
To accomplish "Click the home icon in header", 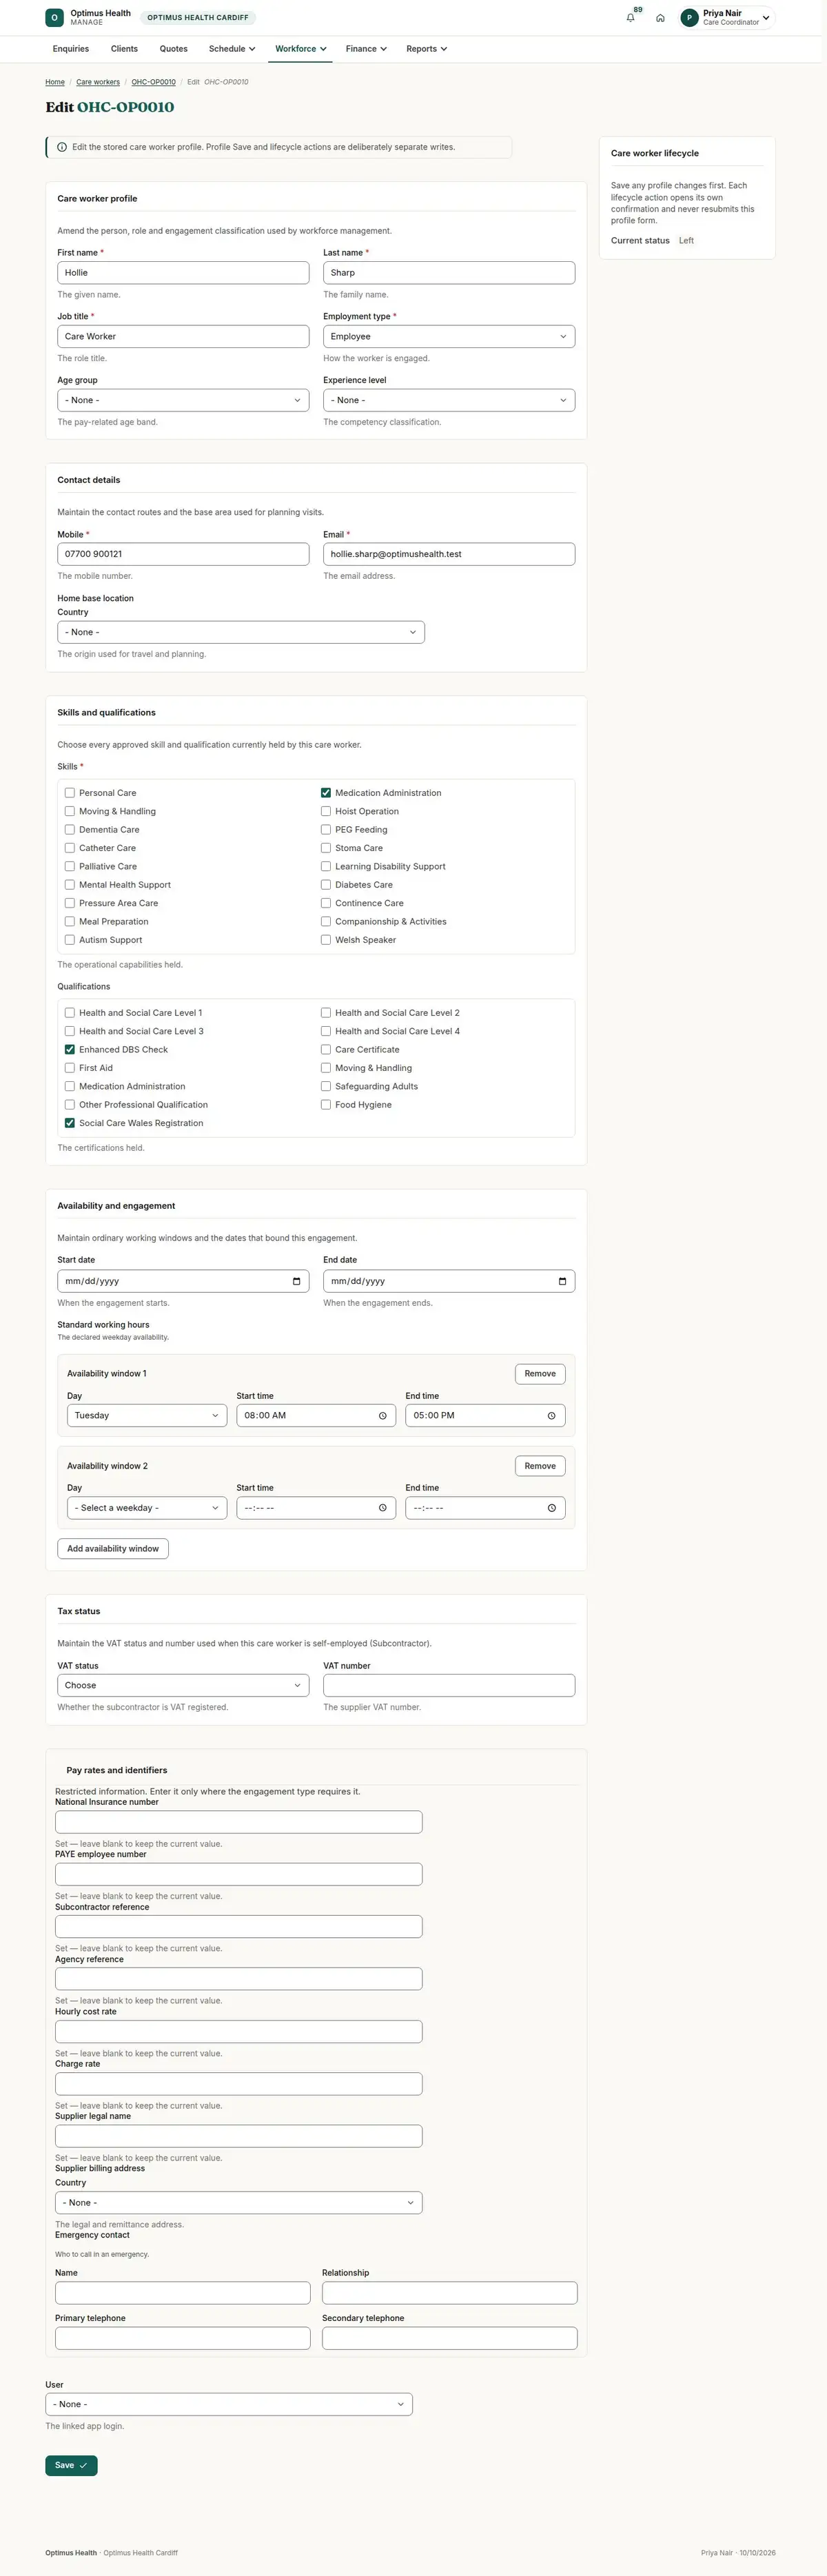I will coord(660,18).
